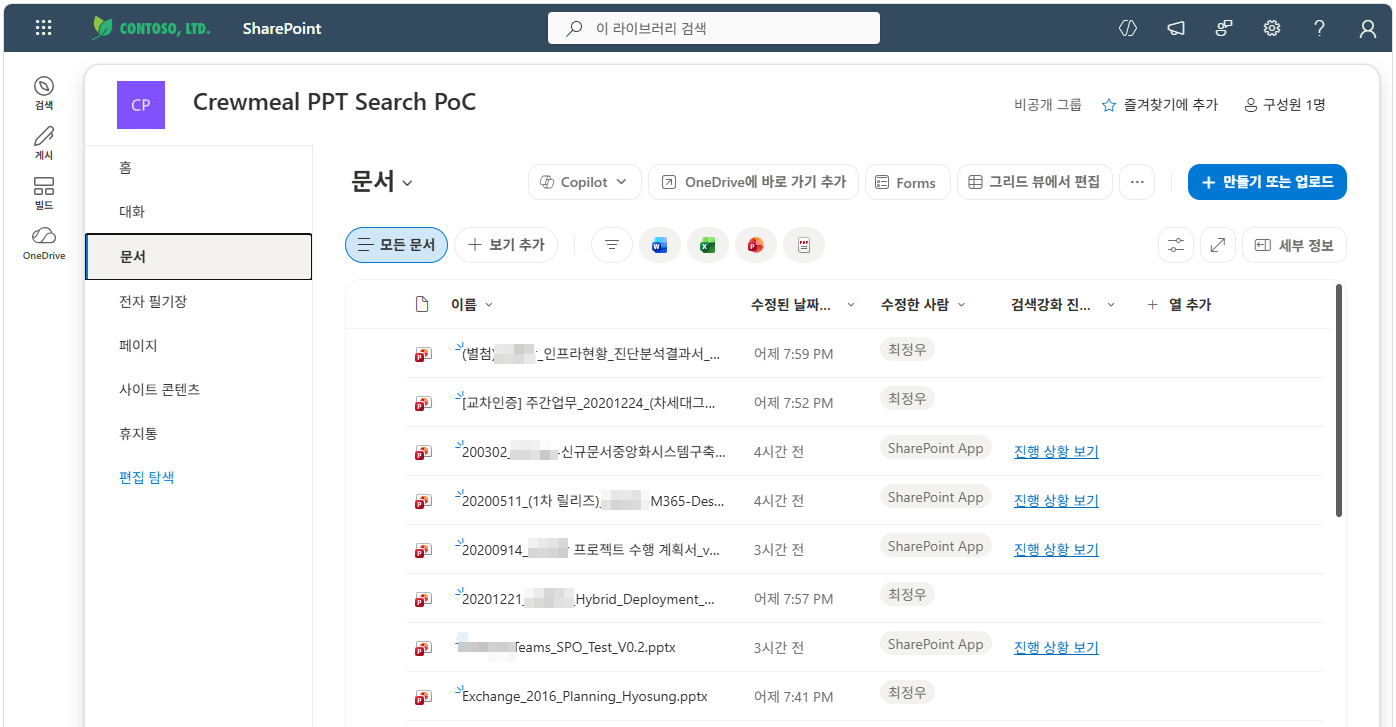
Task: Click OneDrive에 바로 가기 추가 button
Action: coord(753,182)
